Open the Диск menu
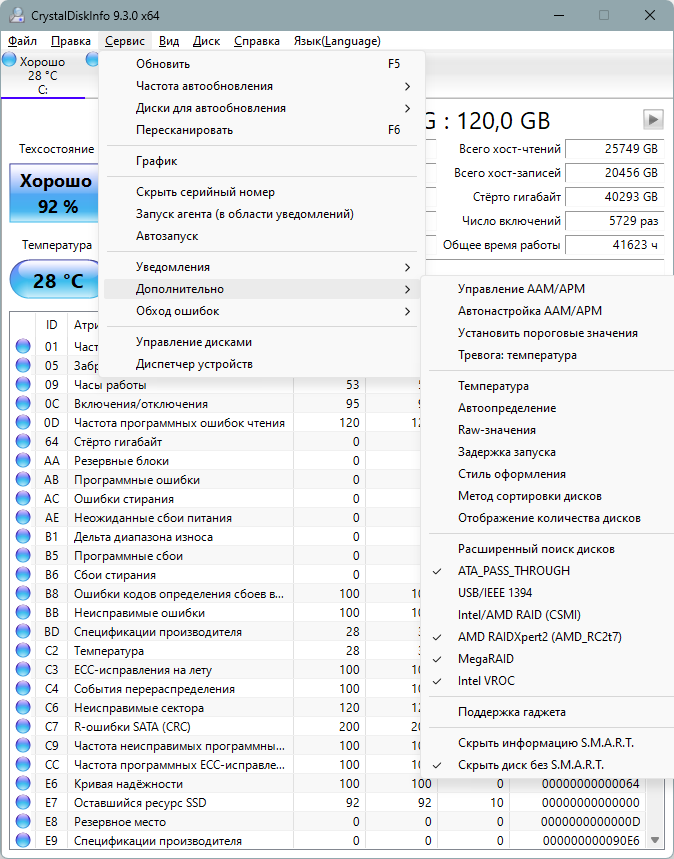Viewport: 674px width, 859px height. 207,41
